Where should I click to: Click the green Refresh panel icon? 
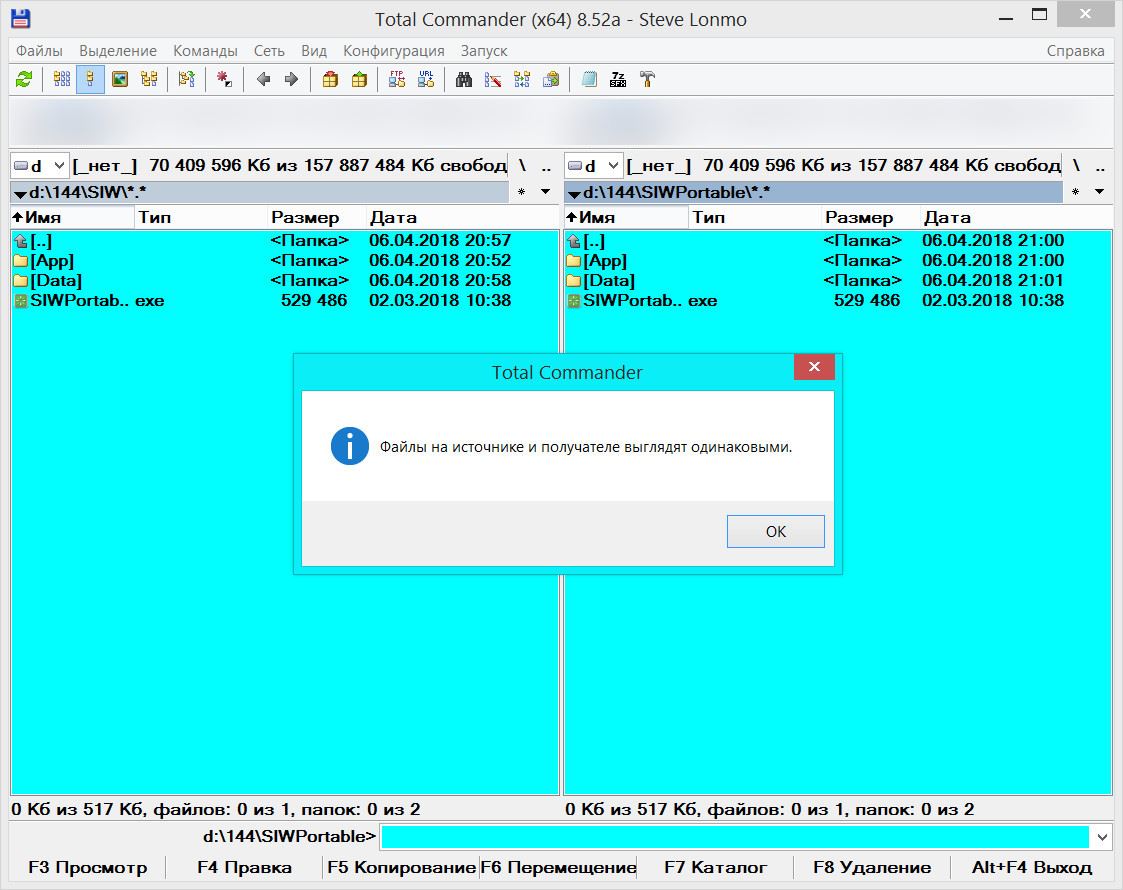[x=24, y=79]
